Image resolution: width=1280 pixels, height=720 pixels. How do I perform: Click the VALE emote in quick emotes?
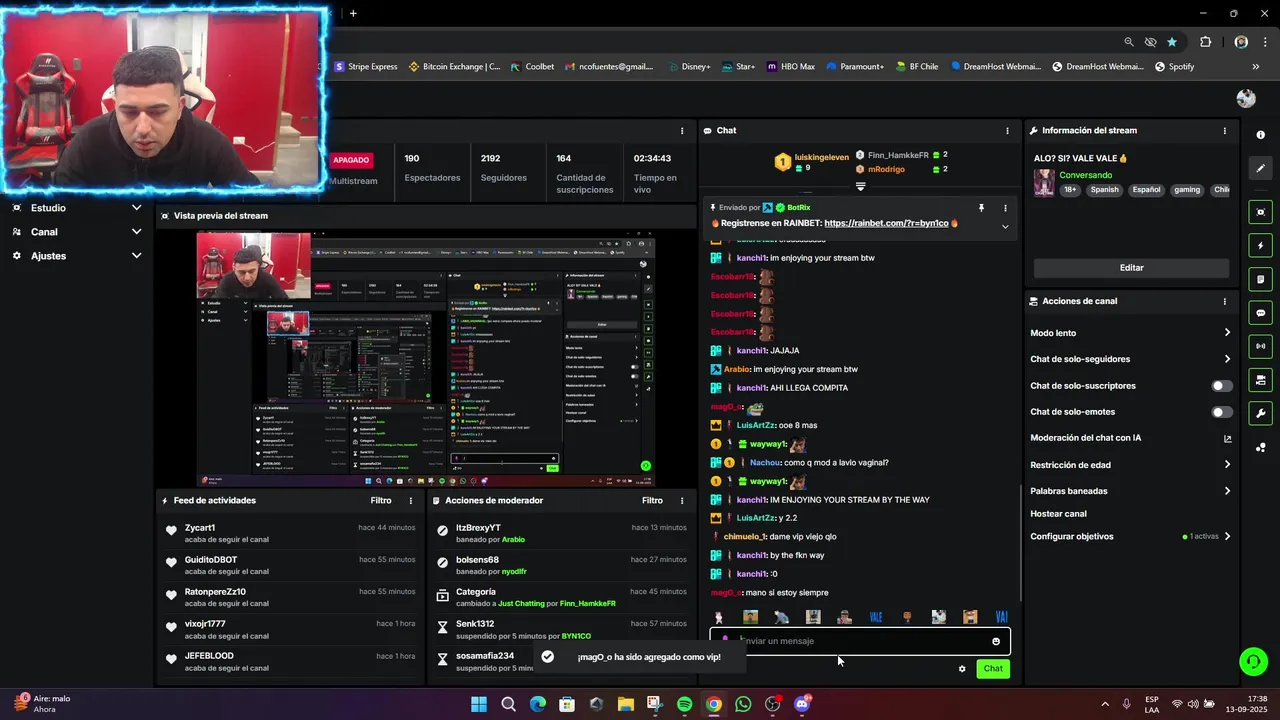coord(876,617)
